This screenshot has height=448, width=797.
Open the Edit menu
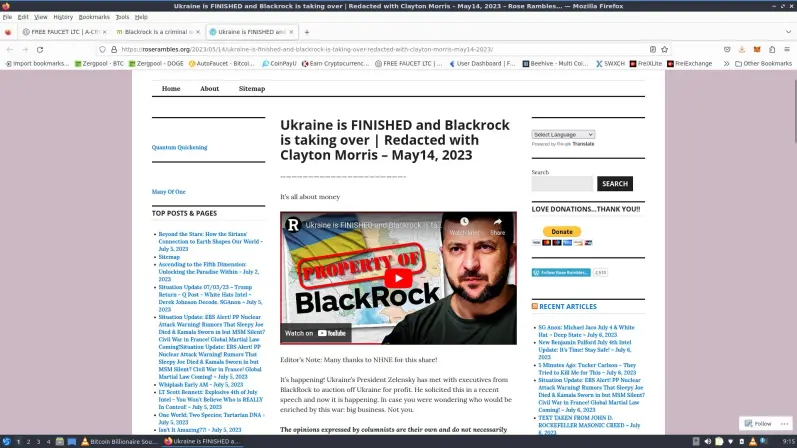coord(23,17)
